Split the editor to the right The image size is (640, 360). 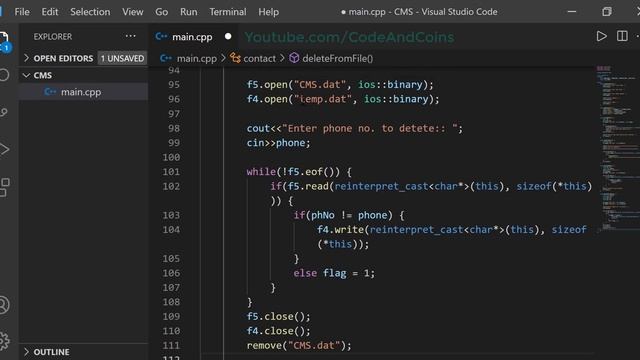point(622,36)
